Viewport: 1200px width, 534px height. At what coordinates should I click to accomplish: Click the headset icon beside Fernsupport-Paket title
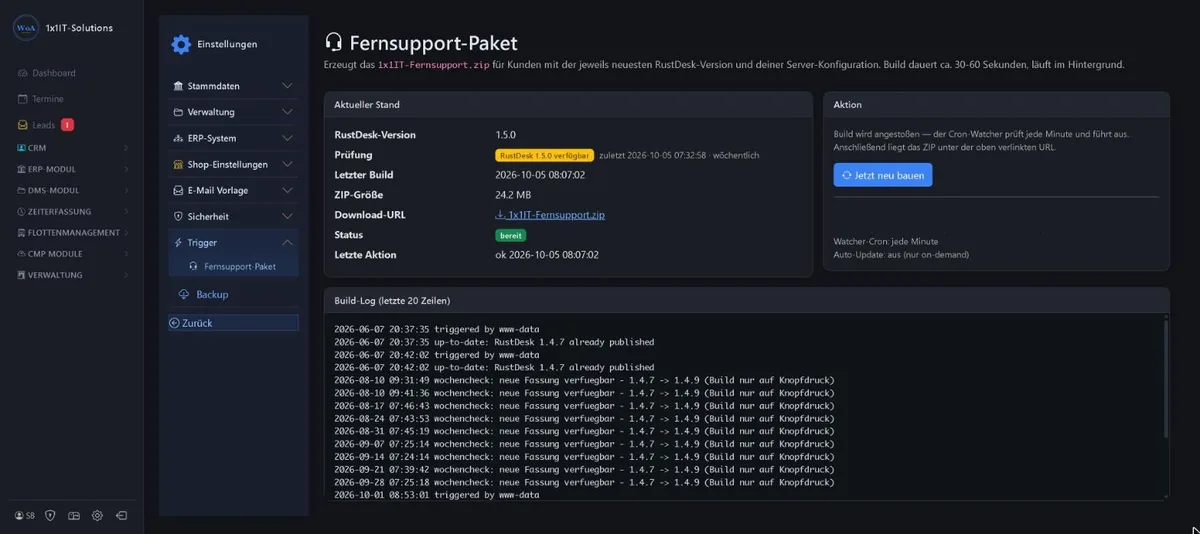point(334,42)
